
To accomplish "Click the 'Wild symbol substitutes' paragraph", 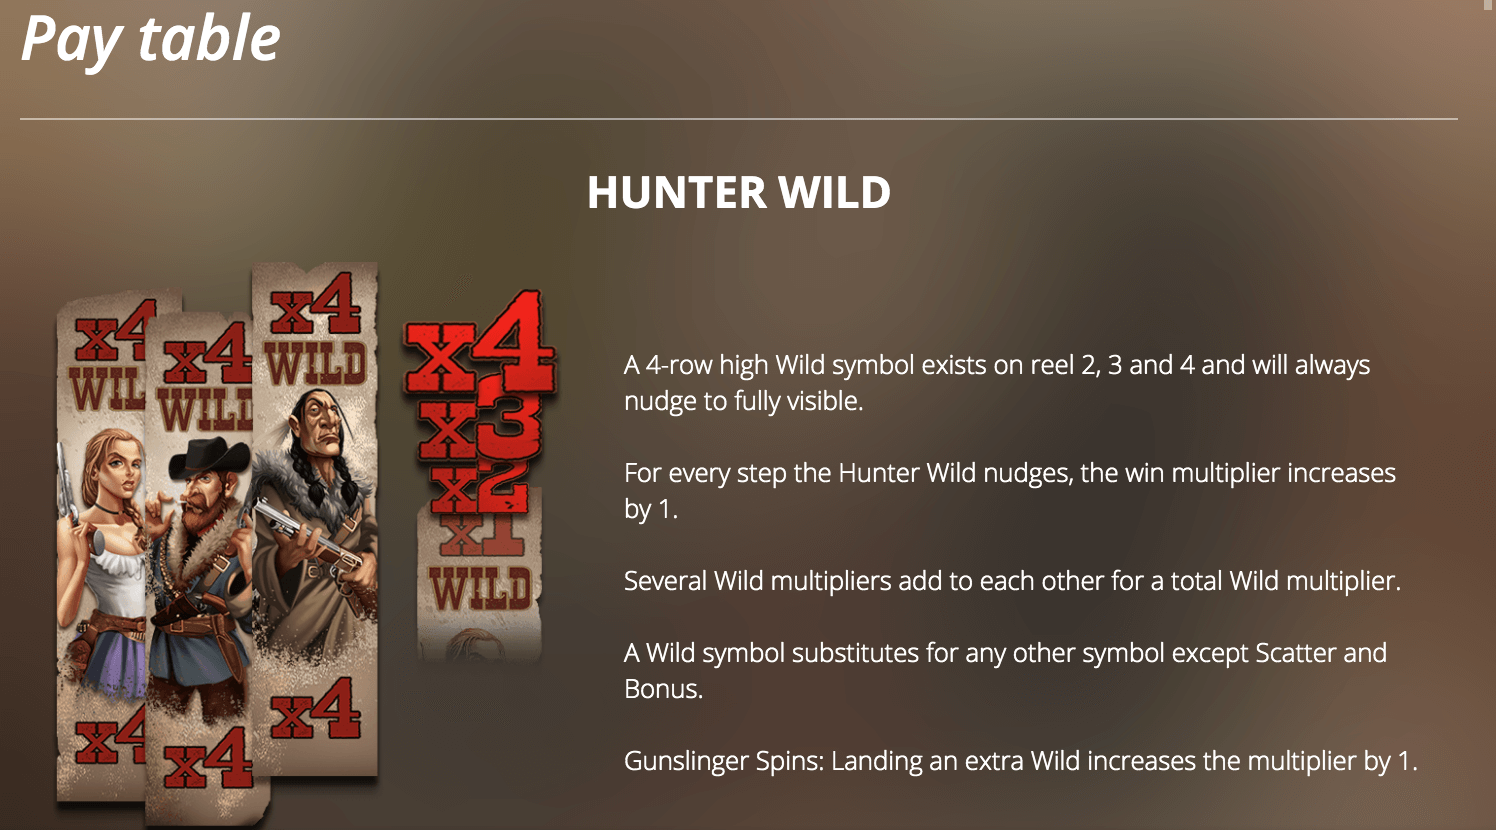I will click(x=1005, y=671).
